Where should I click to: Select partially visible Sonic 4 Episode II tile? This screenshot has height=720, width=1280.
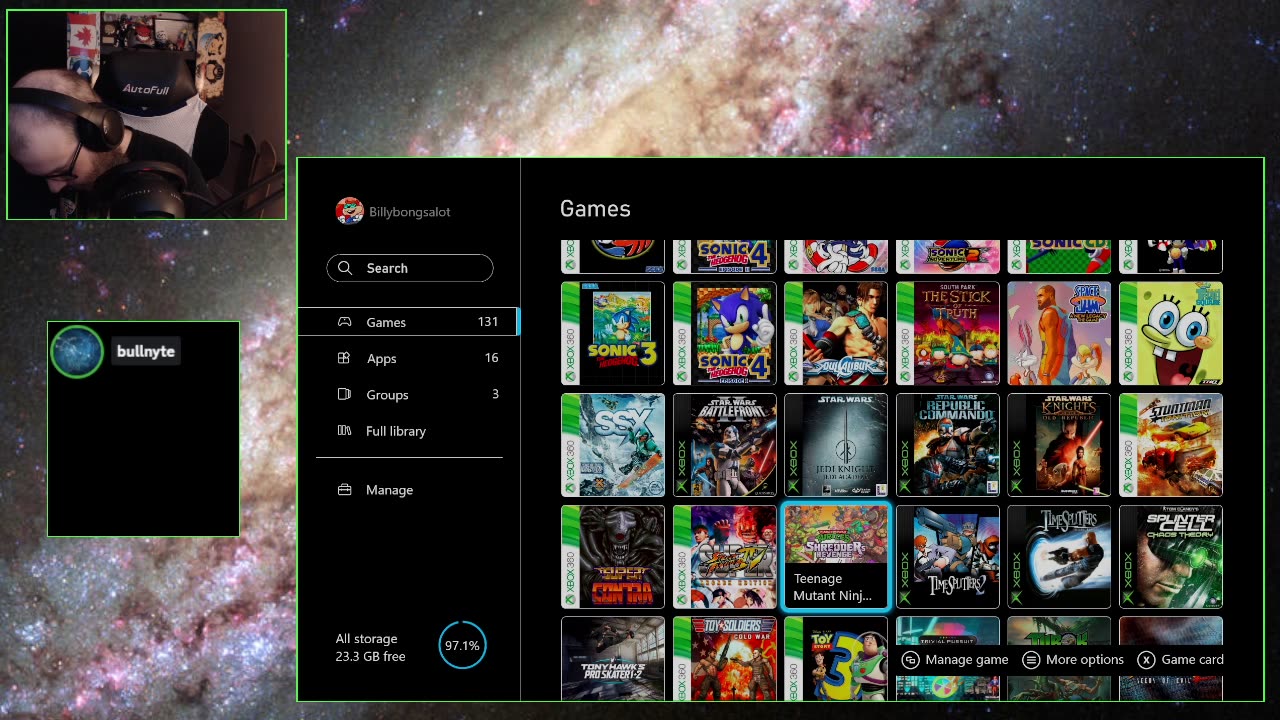click(x=725, y=256)
